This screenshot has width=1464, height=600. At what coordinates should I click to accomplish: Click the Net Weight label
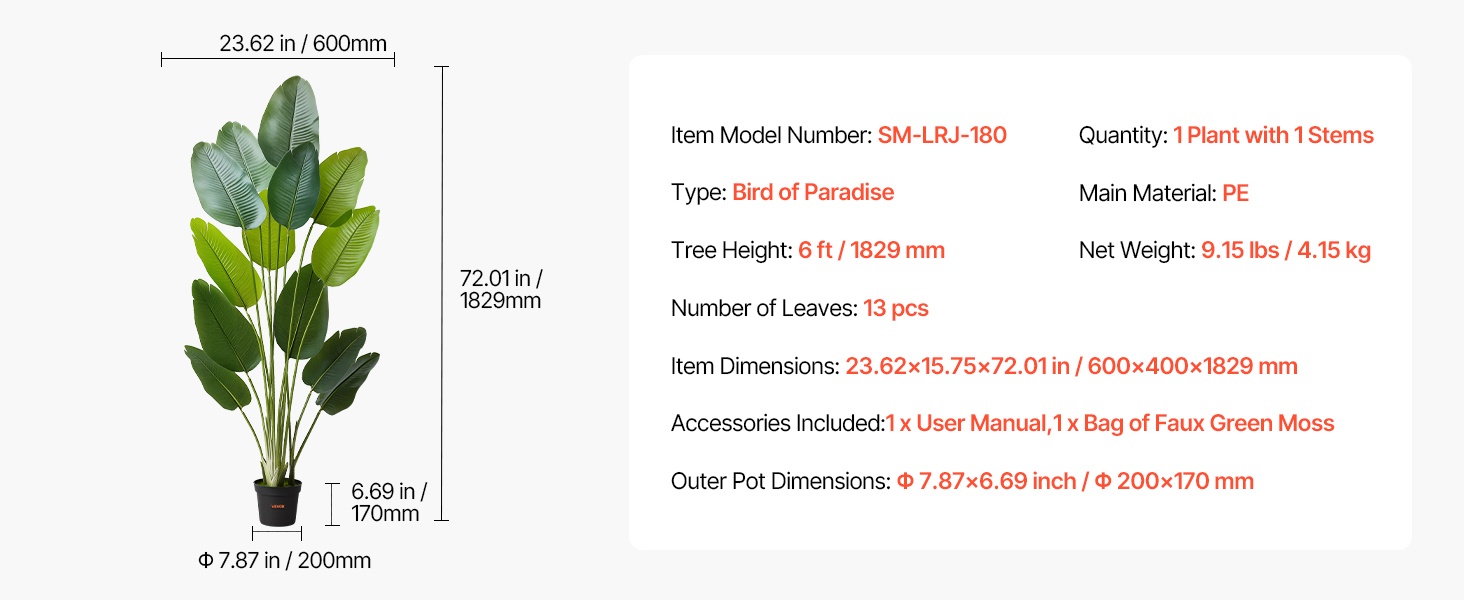pos(1137,251)
